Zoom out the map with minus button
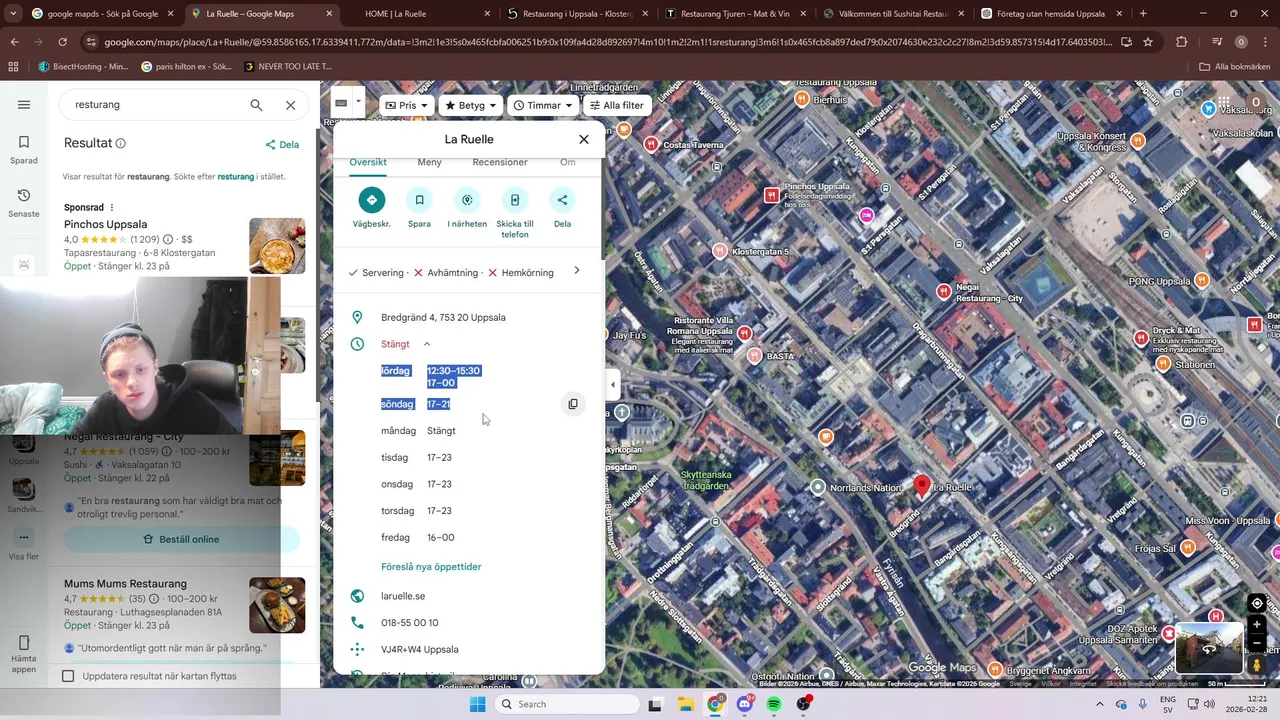This screenshot has height=720, width=1280. point(1257,644)
